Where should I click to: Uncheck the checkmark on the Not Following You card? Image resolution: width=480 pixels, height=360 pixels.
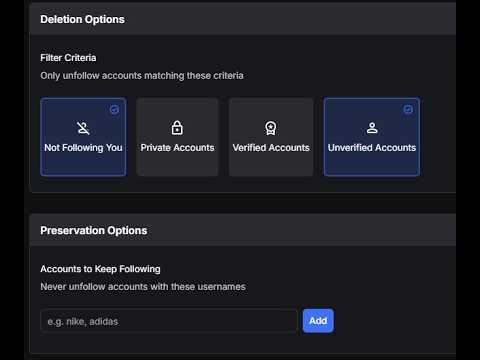tap(114, 109)
